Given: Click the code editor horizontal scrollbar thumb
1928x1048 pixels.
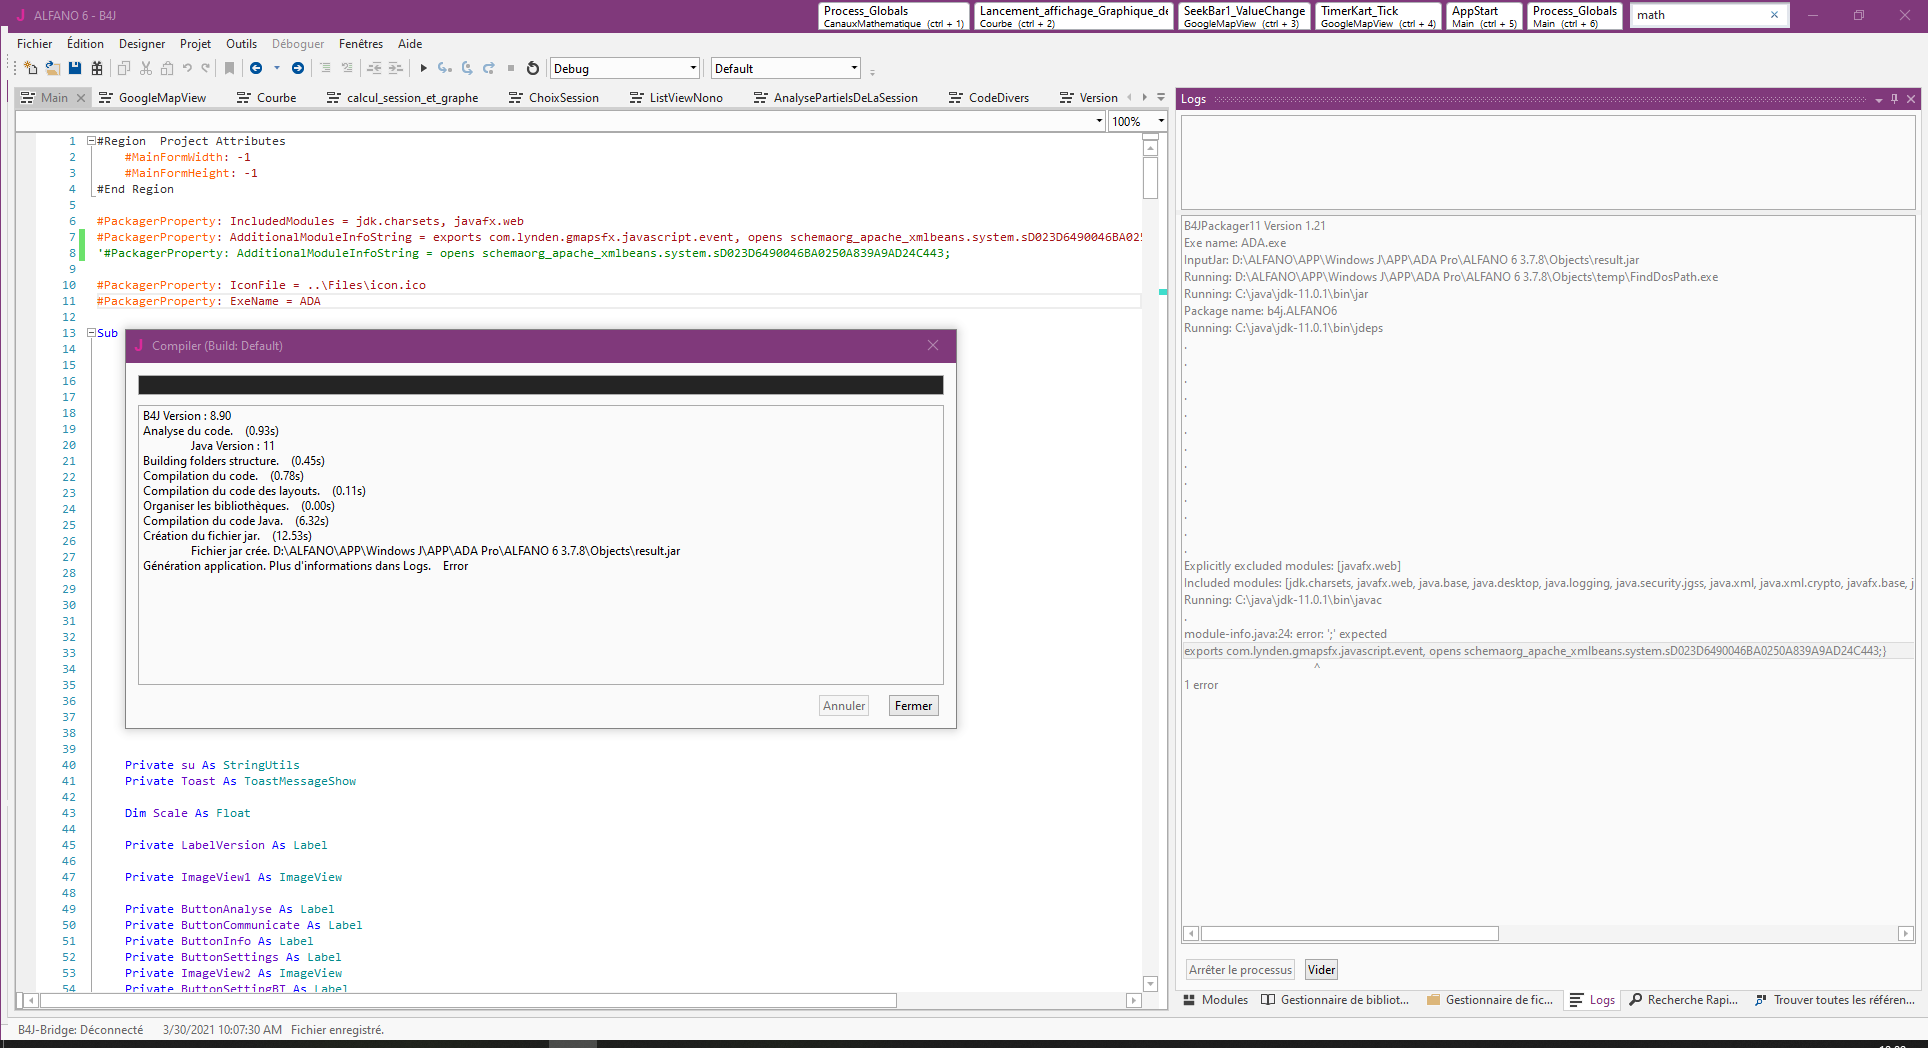Looking at the screenshot, I should click(469, 1001).
